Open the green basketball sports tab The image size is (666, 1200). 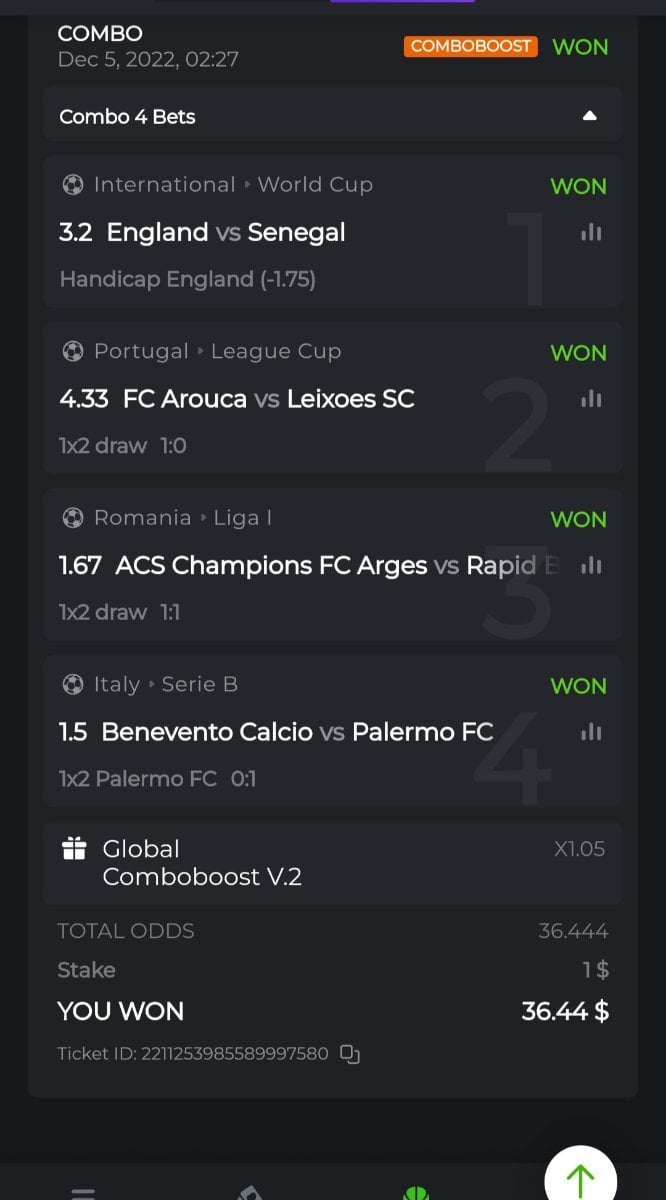click(415, 1192)
